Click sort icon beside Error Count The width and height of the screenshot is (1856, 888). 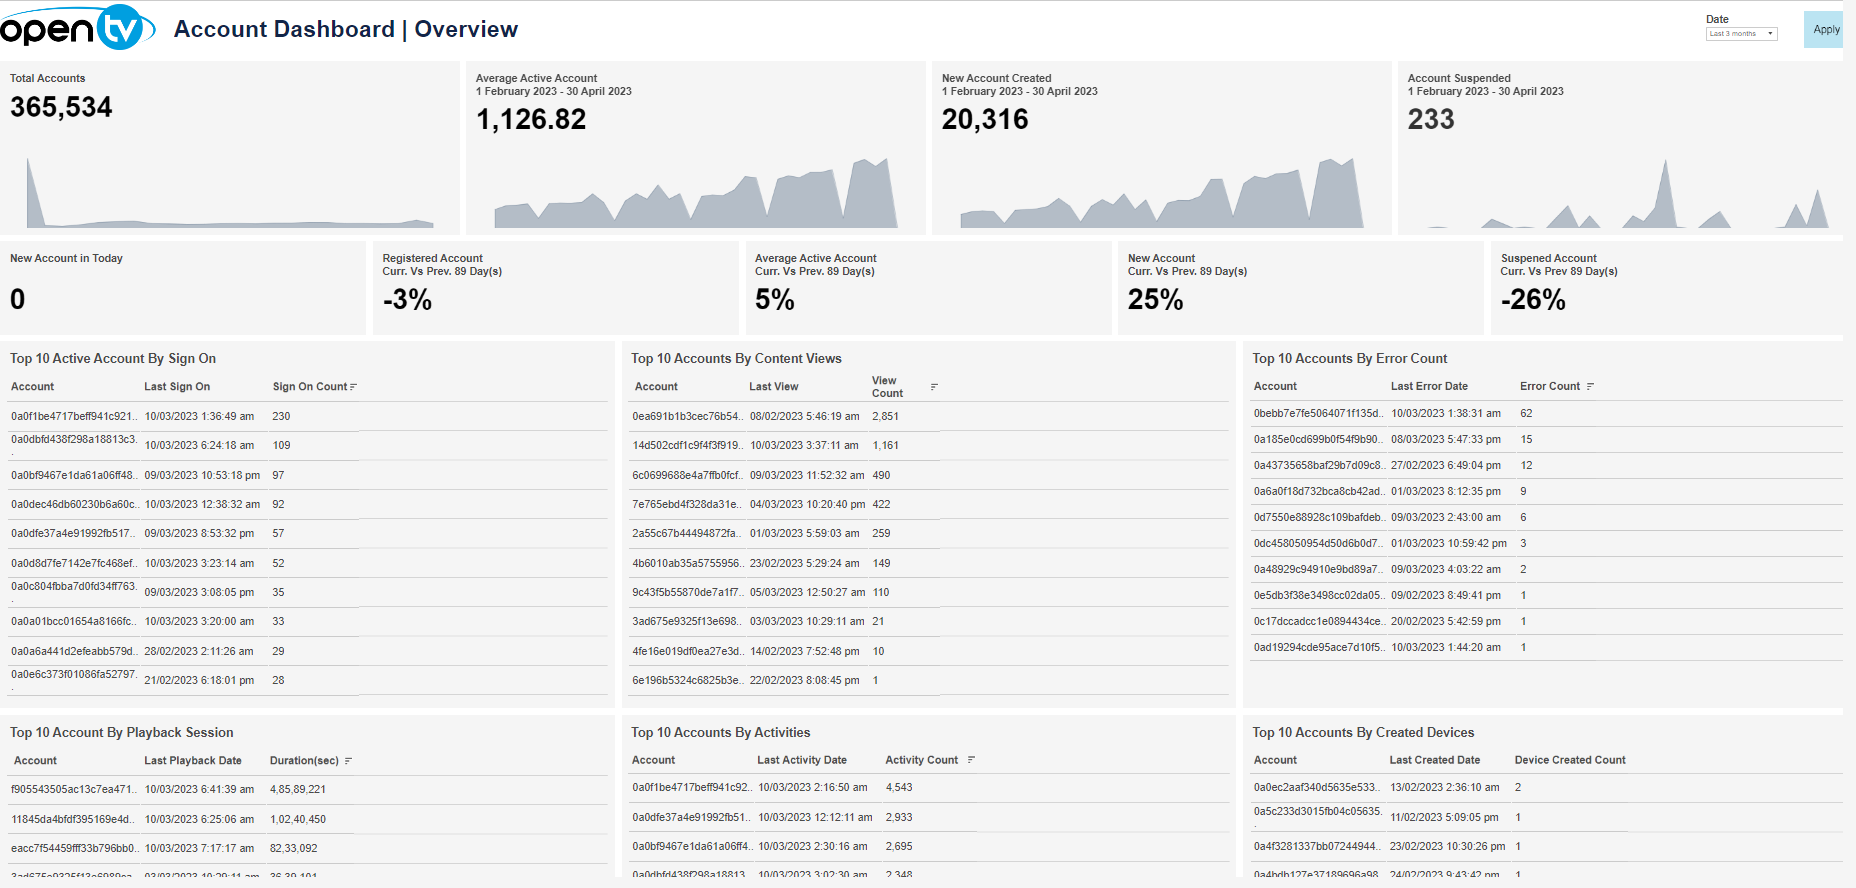coord(1590,387)
